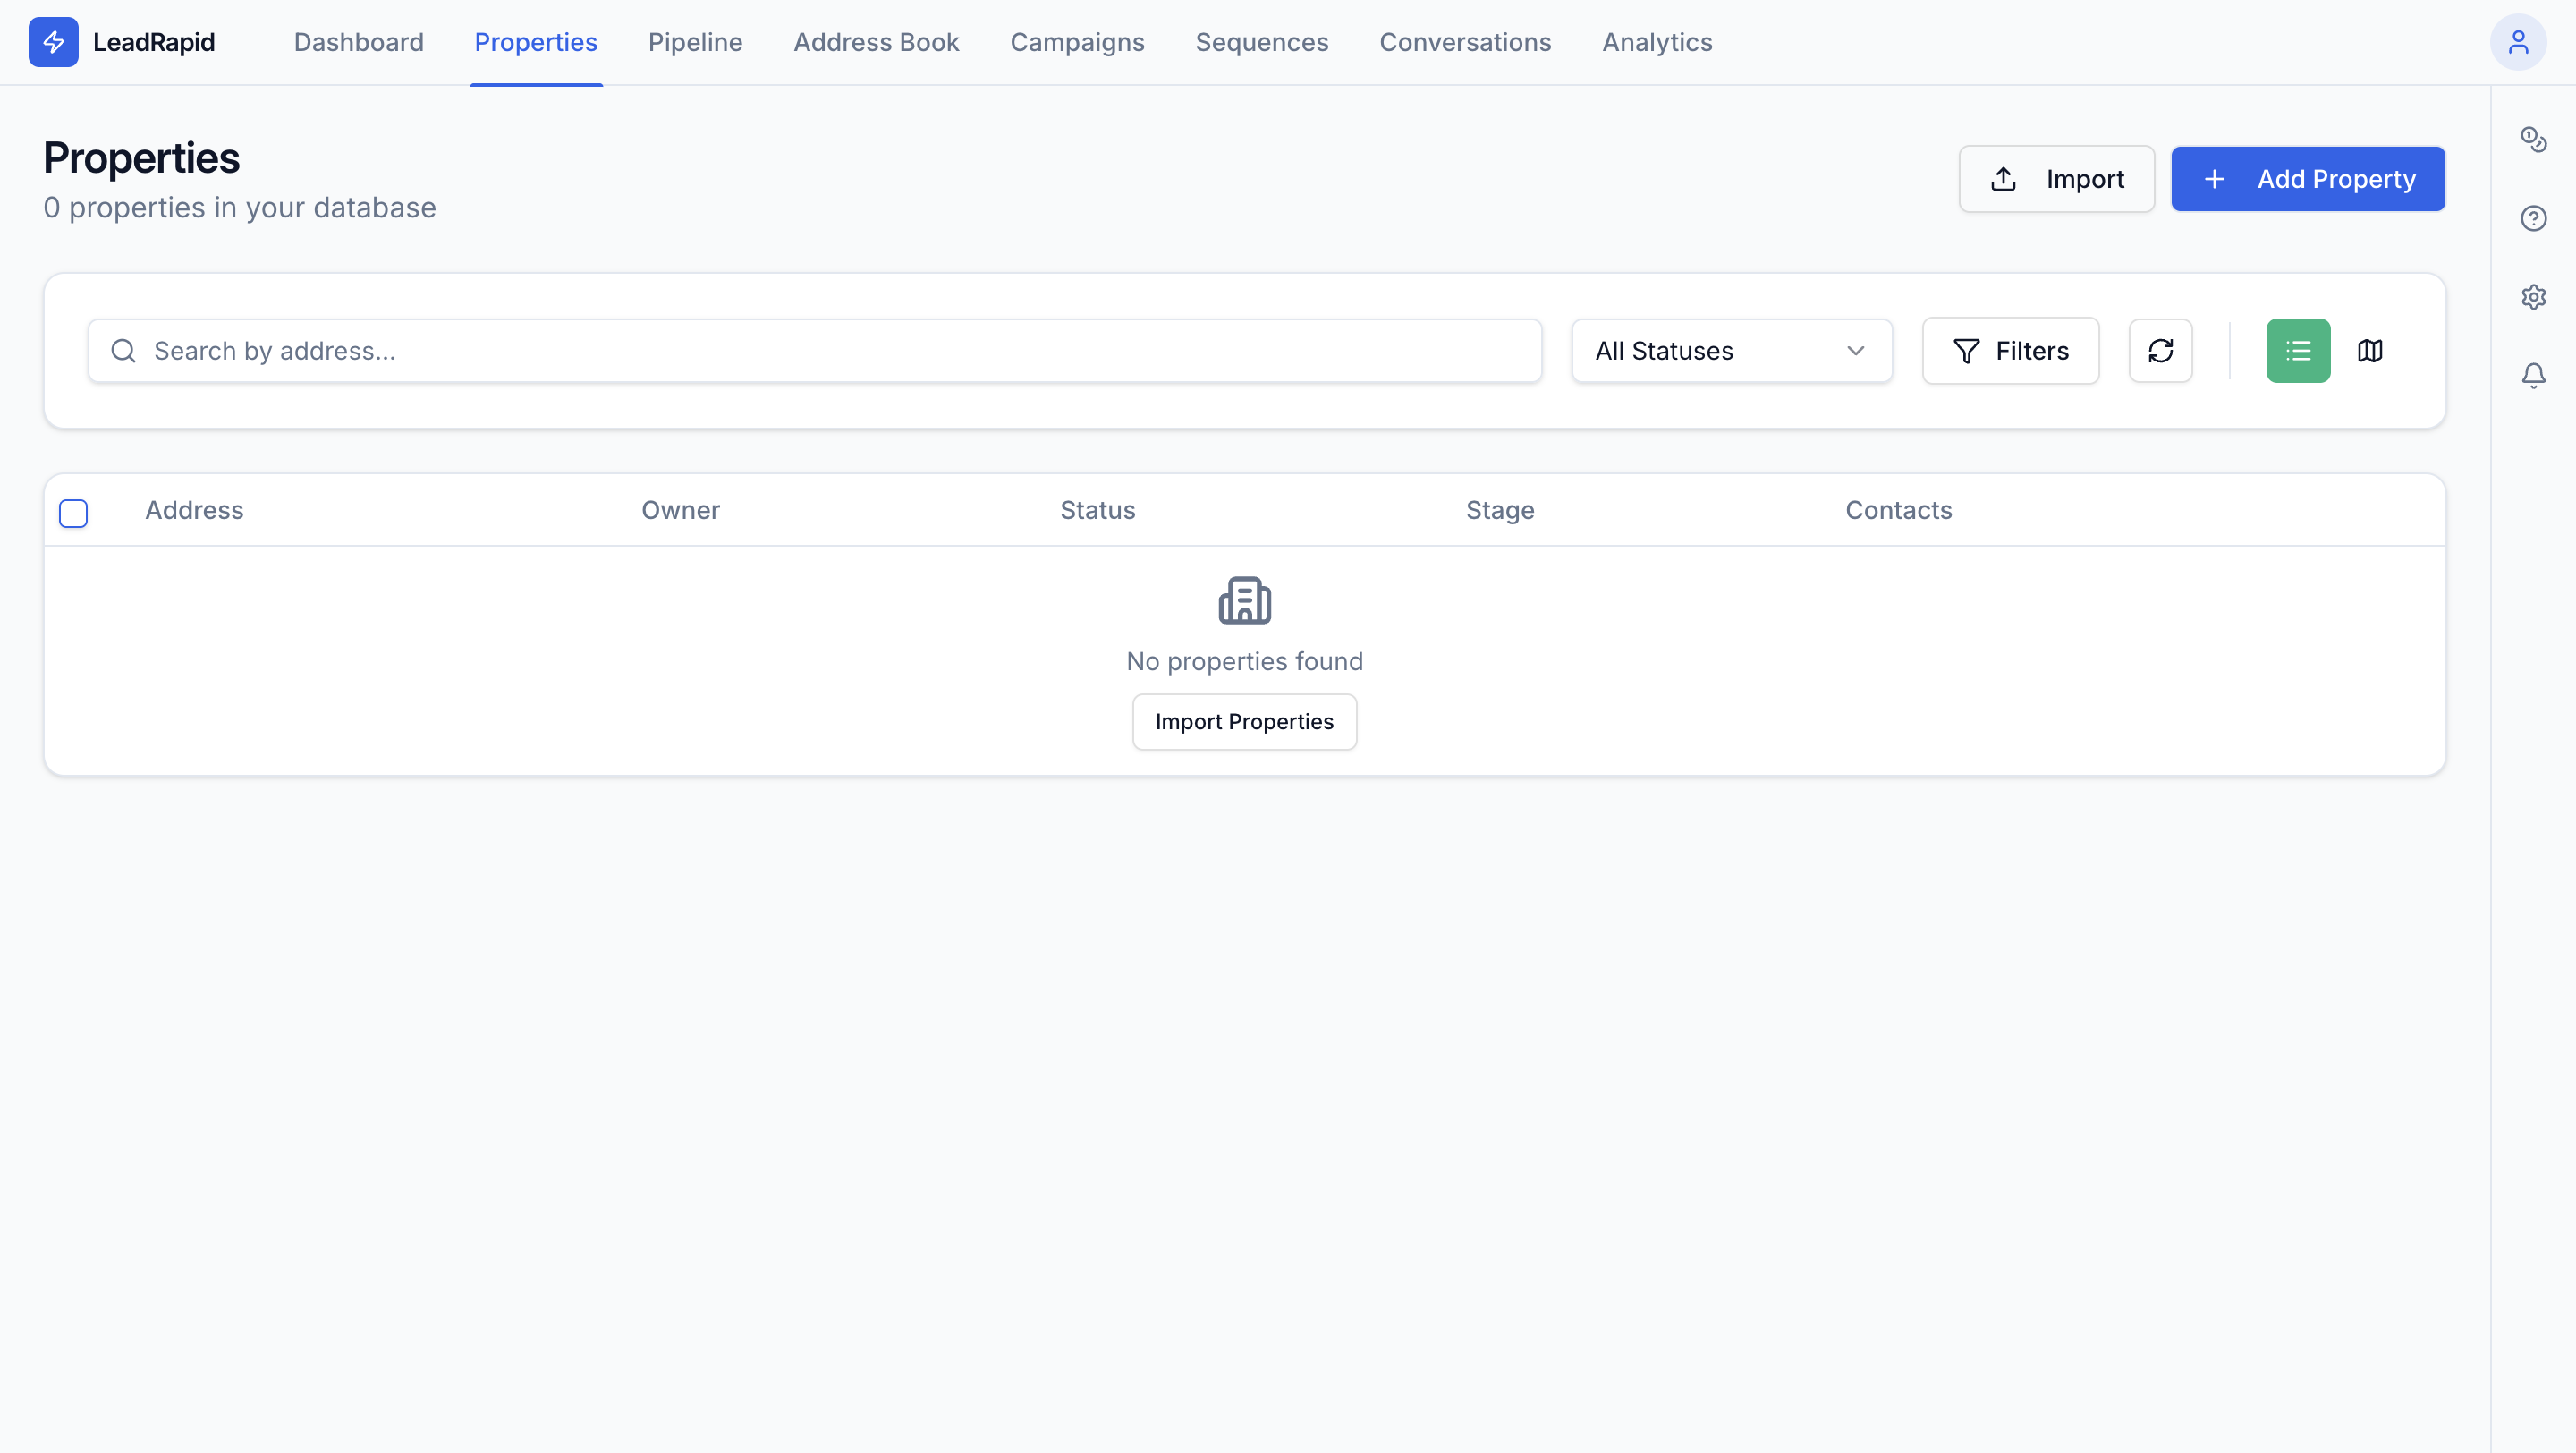Image resolution: width=2576 pixels, height=1453 pixels.
Task: Open notifications via the bell icon
Action: (2534, 375)
